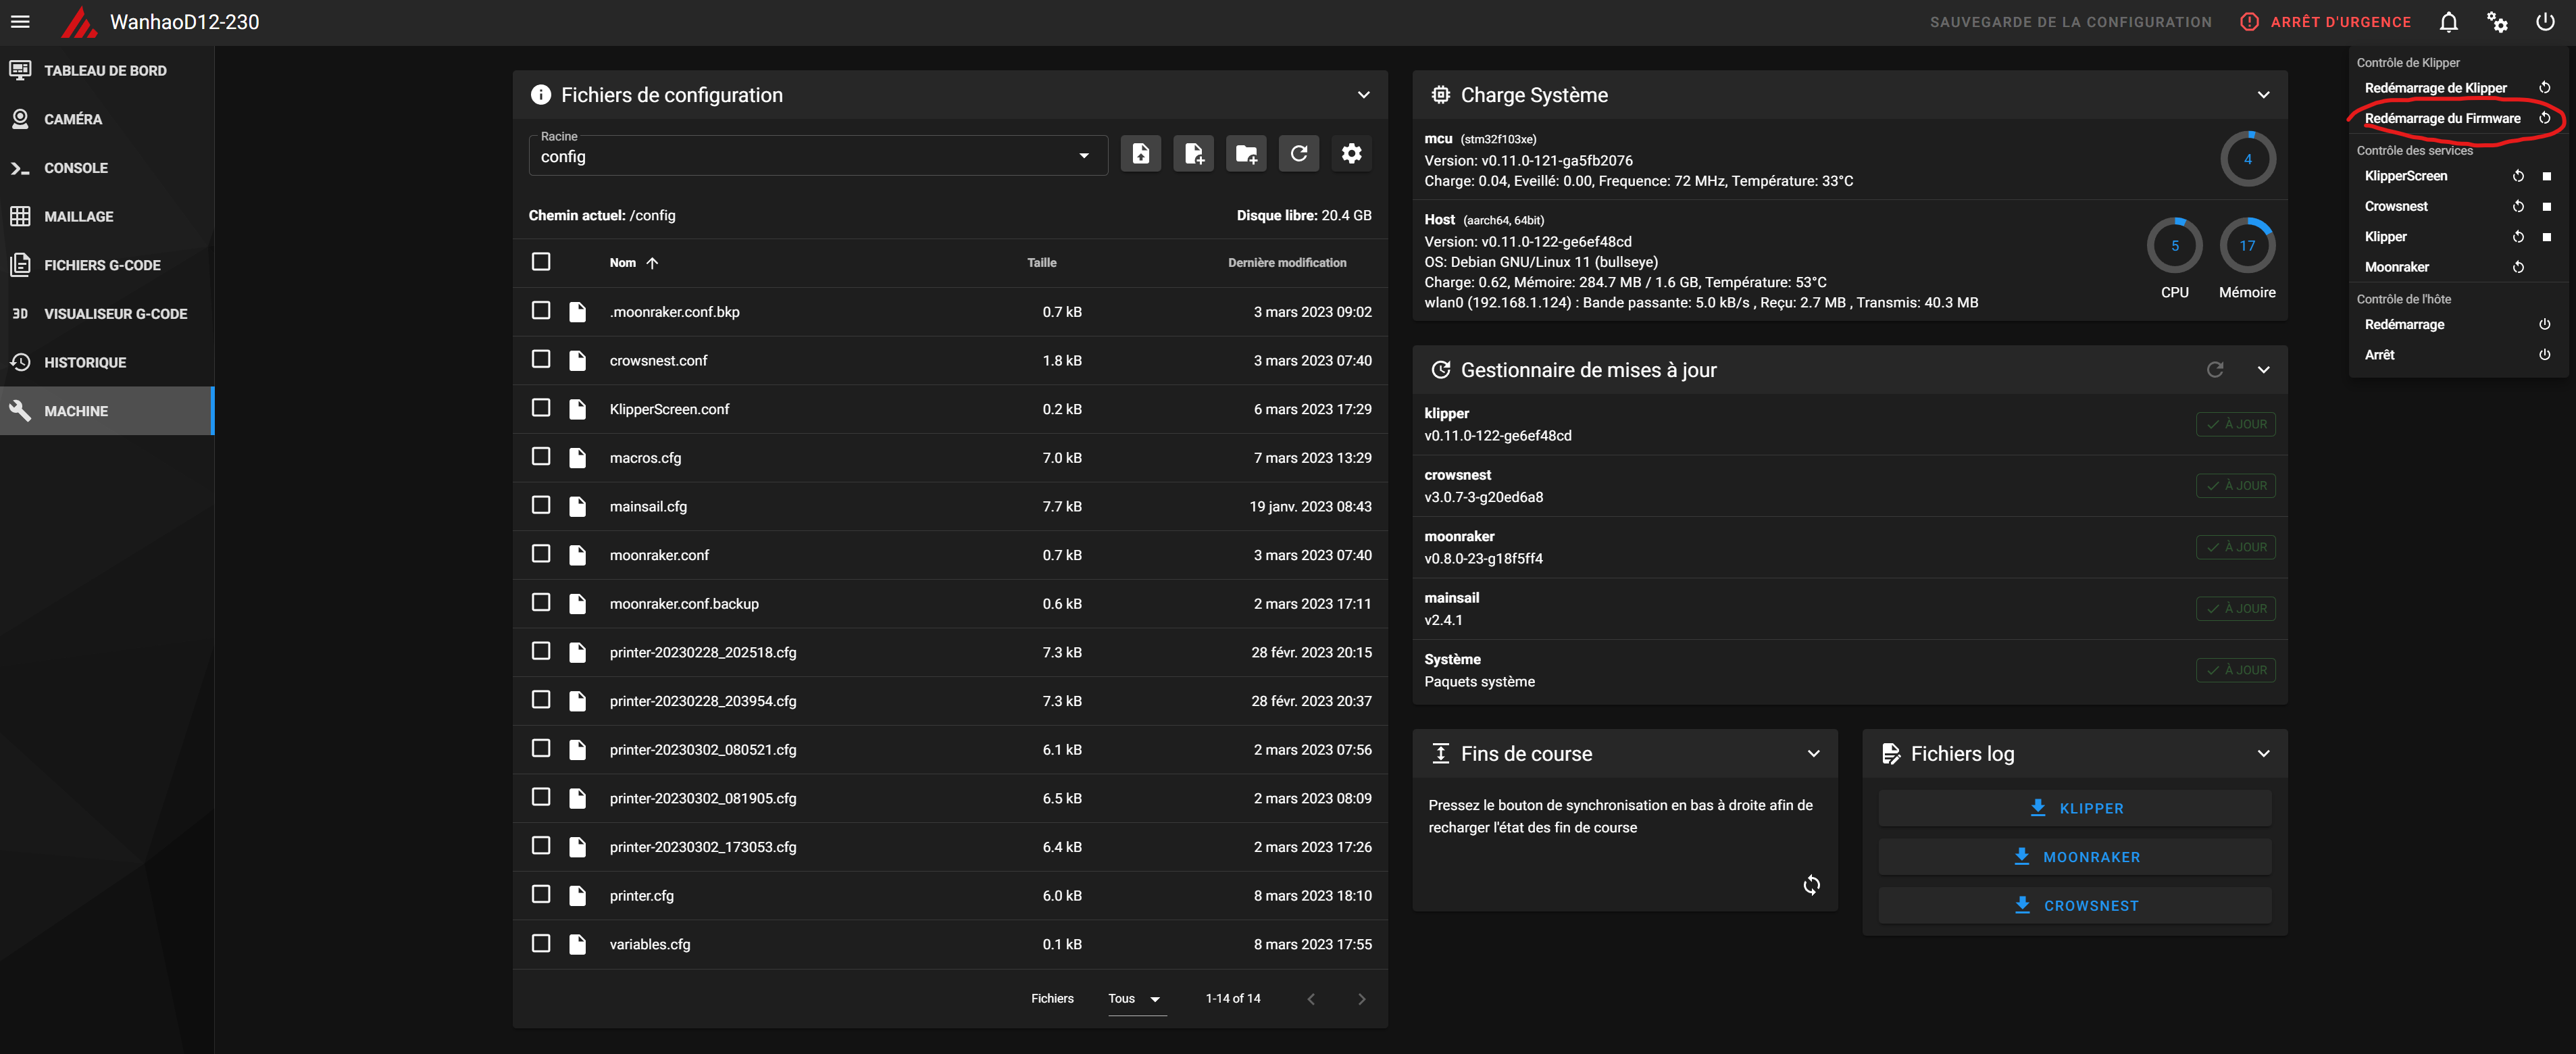2576x1054 pixels.
Task: Sort files by Nom column
Action: 633,263
